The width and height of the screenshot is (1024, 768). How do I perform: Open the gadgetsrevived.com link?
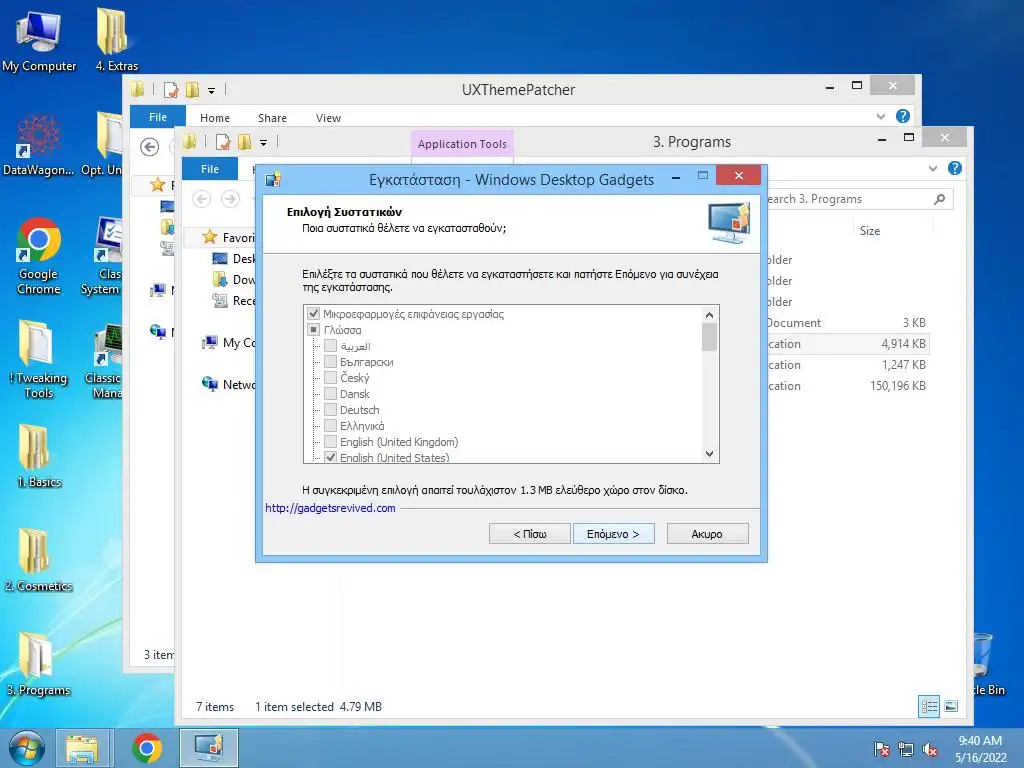(330, 508)
